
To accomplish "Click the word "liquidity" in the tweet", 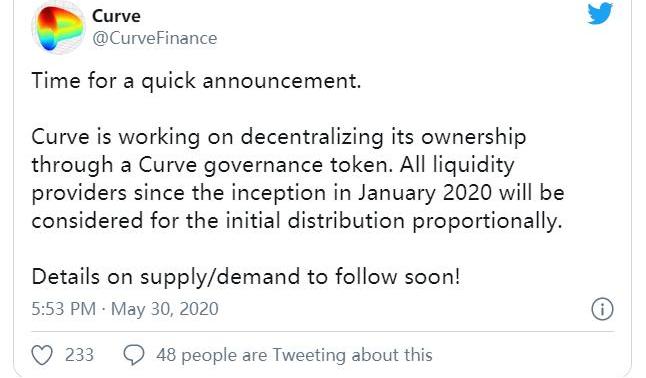I will coord(473,165).
